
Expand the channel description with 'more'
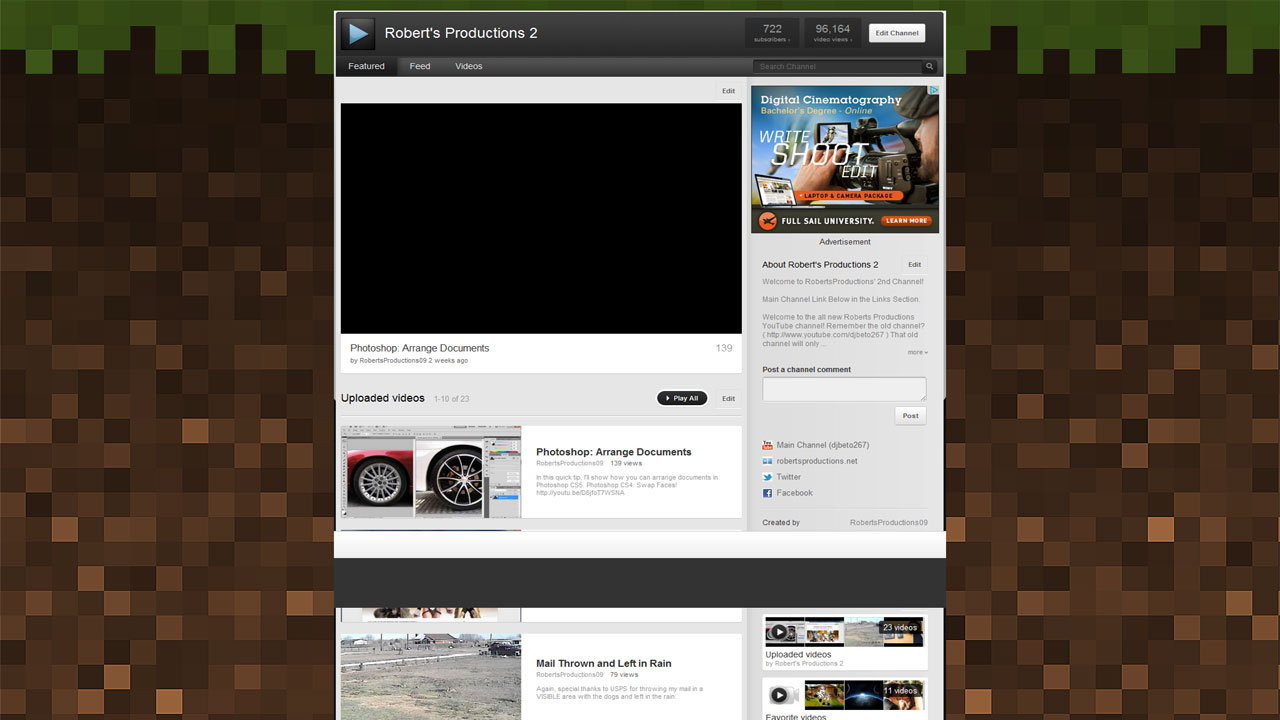tap(917, 352)
